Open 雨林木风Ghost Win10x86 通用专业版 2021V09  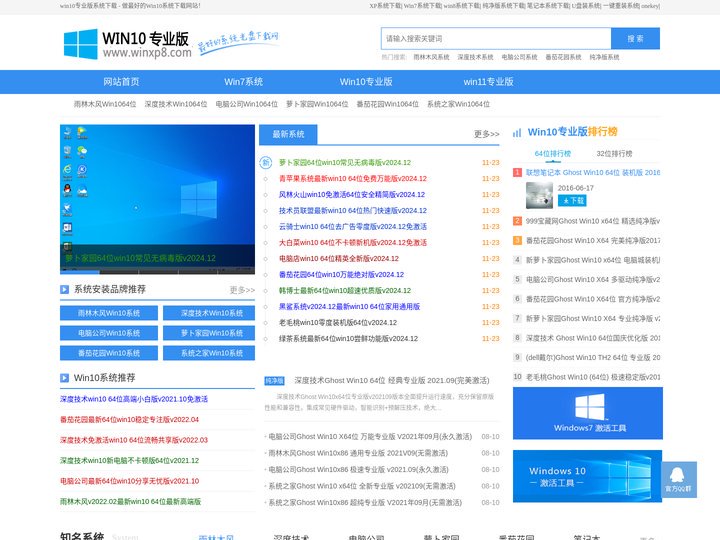(x=358, y=453)
